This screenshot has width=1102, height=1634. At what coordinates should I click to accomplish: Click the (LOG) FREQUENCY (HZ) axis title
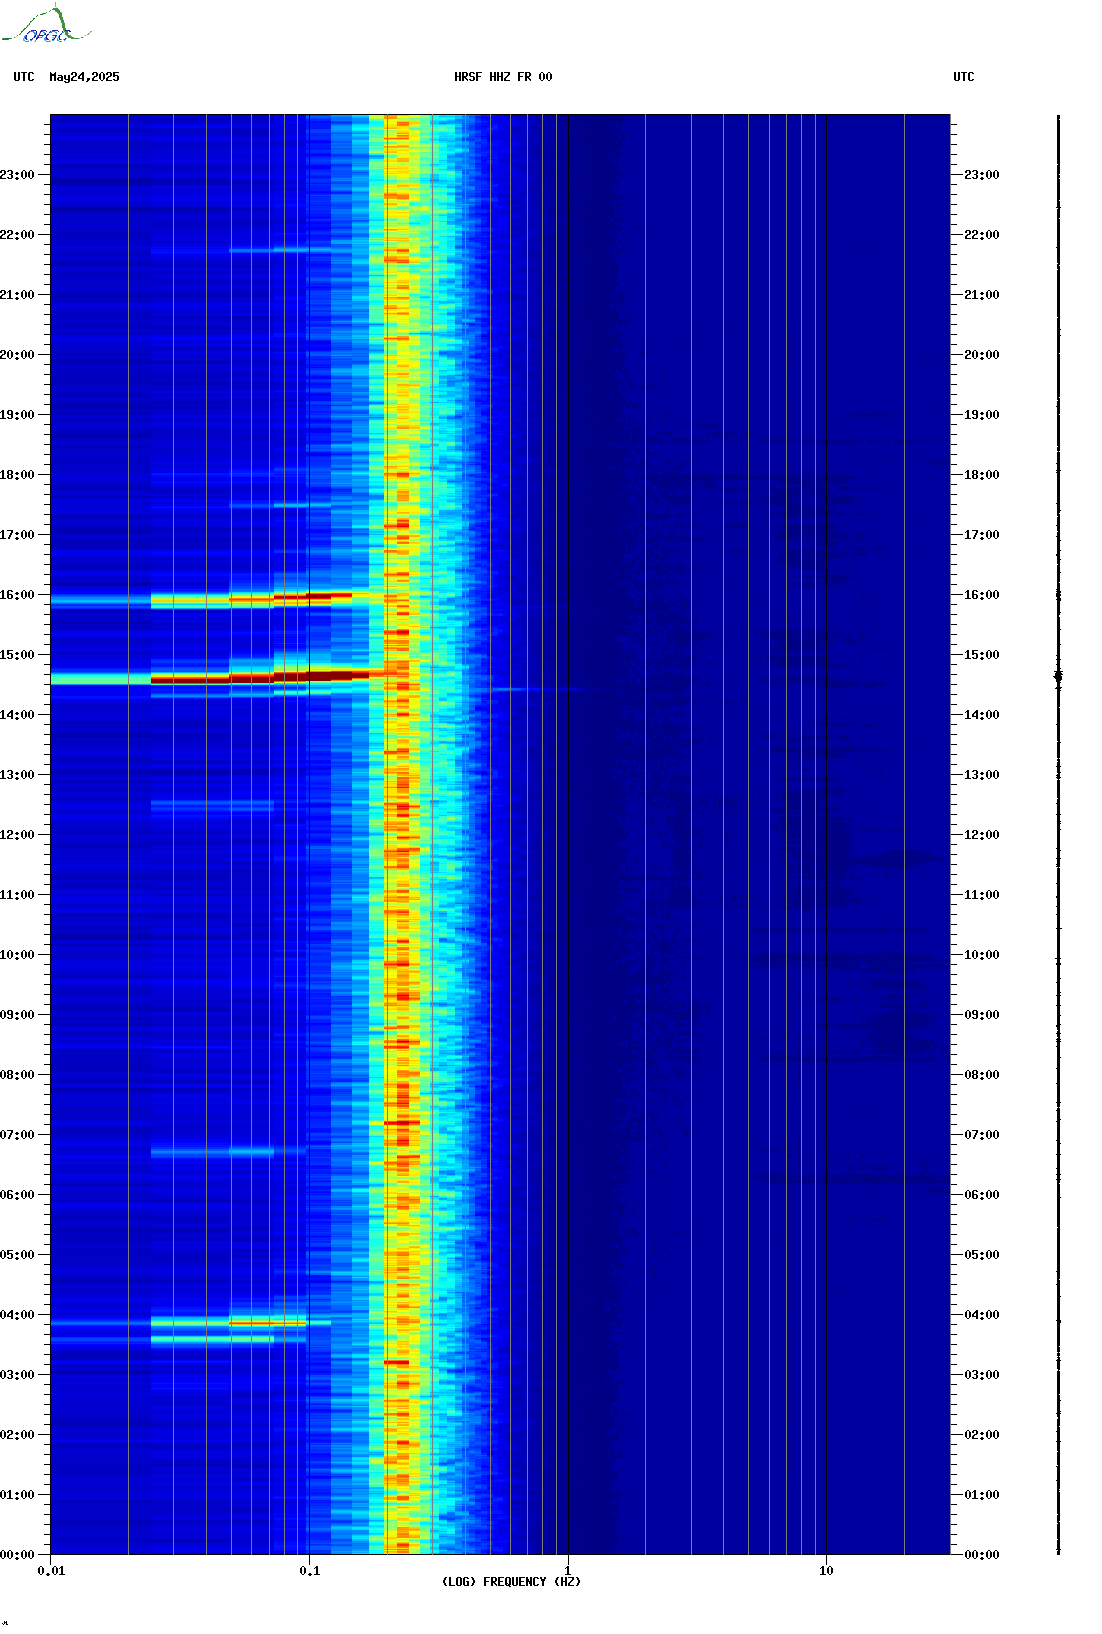[x=511, y=1582]
